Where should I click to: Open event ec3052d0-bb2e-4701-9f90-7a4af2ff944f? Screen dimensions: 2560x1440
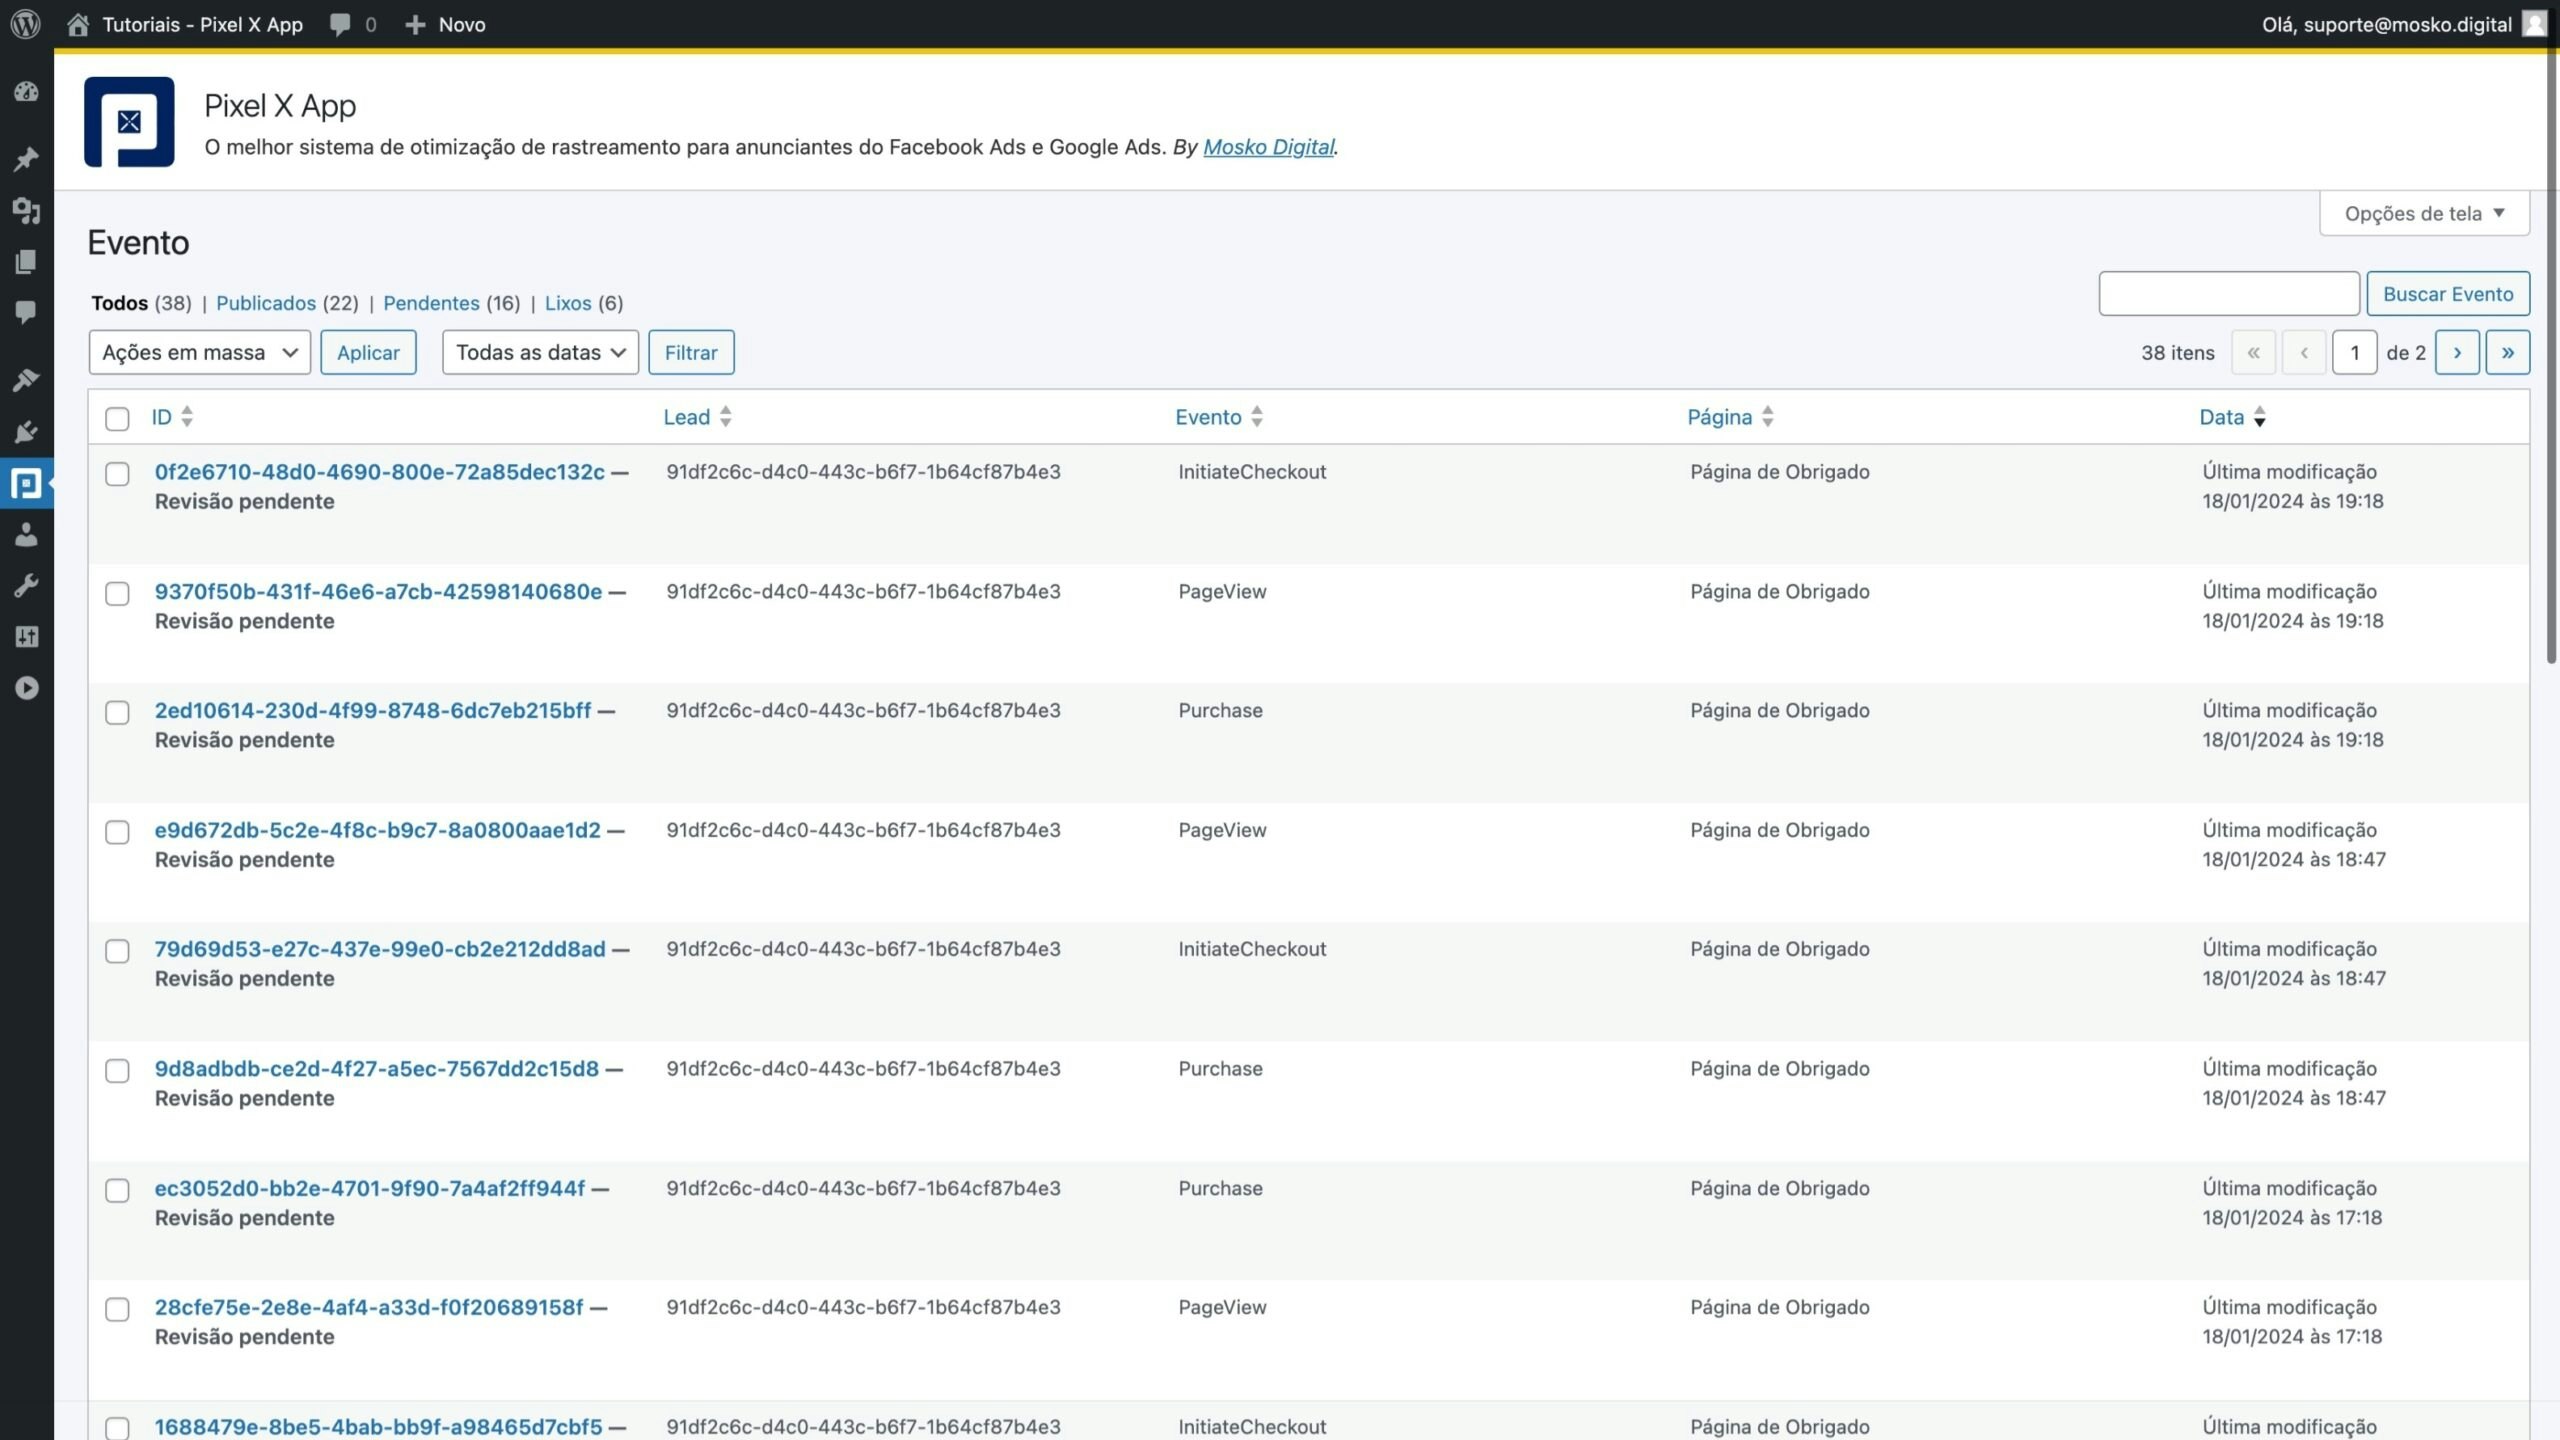click(x=370, y=1188)
